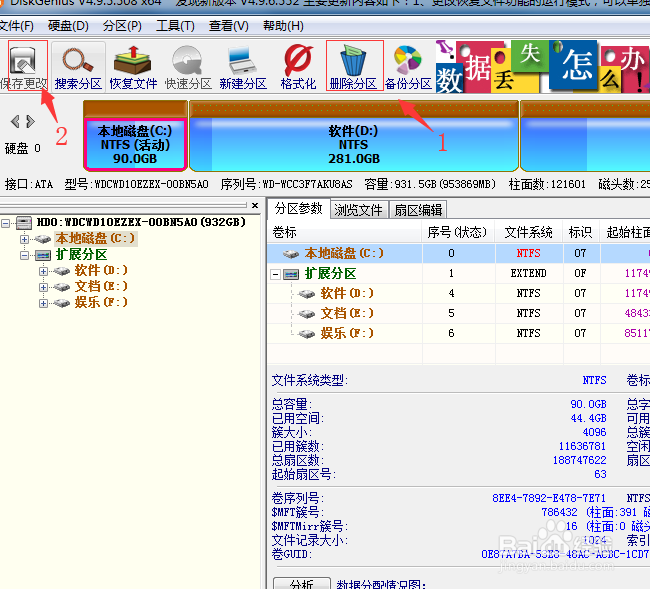This screenshot has width=650, height=589.
Task: Click the 分析 button
Action: [x=302, y=584]
